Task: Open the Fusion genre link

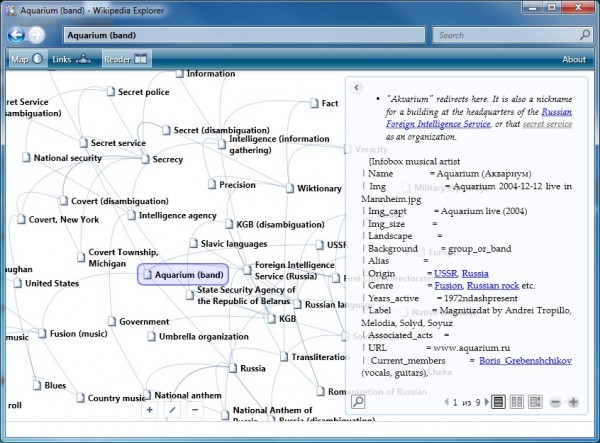Action: click(448, 286)
